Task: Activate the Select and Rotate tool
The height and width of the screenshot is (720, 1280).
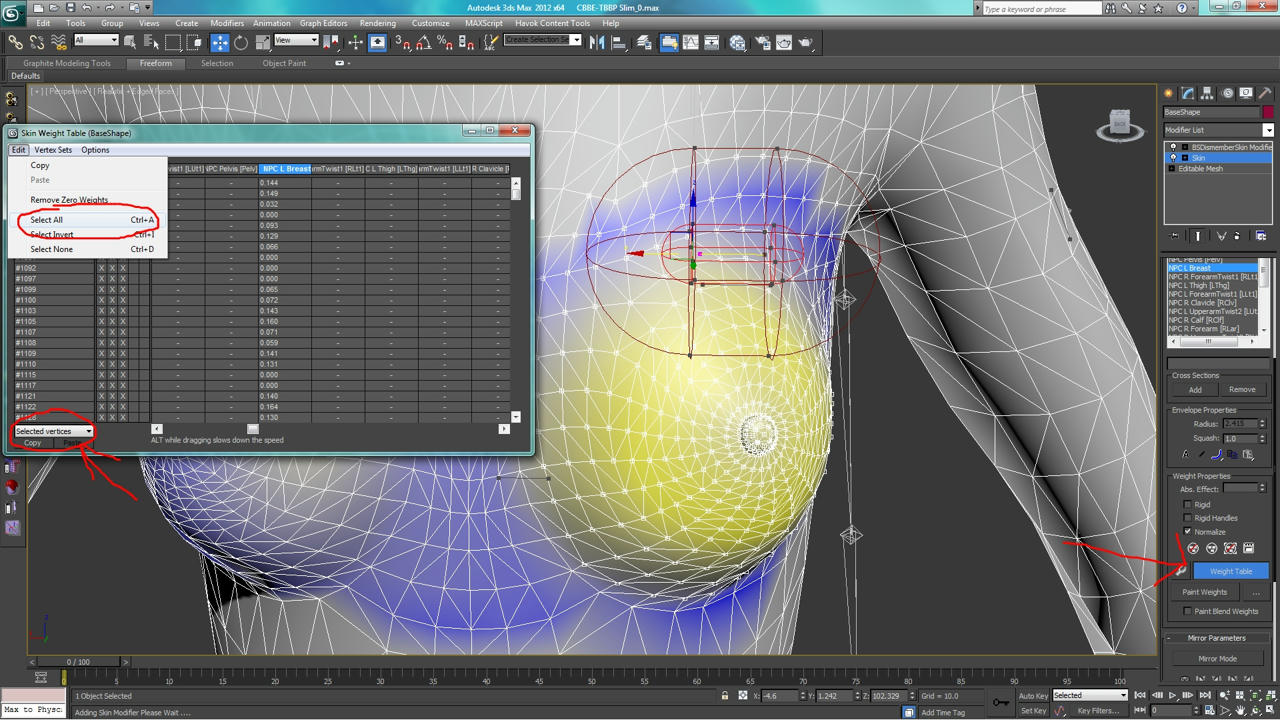Action: coord(241,42)
